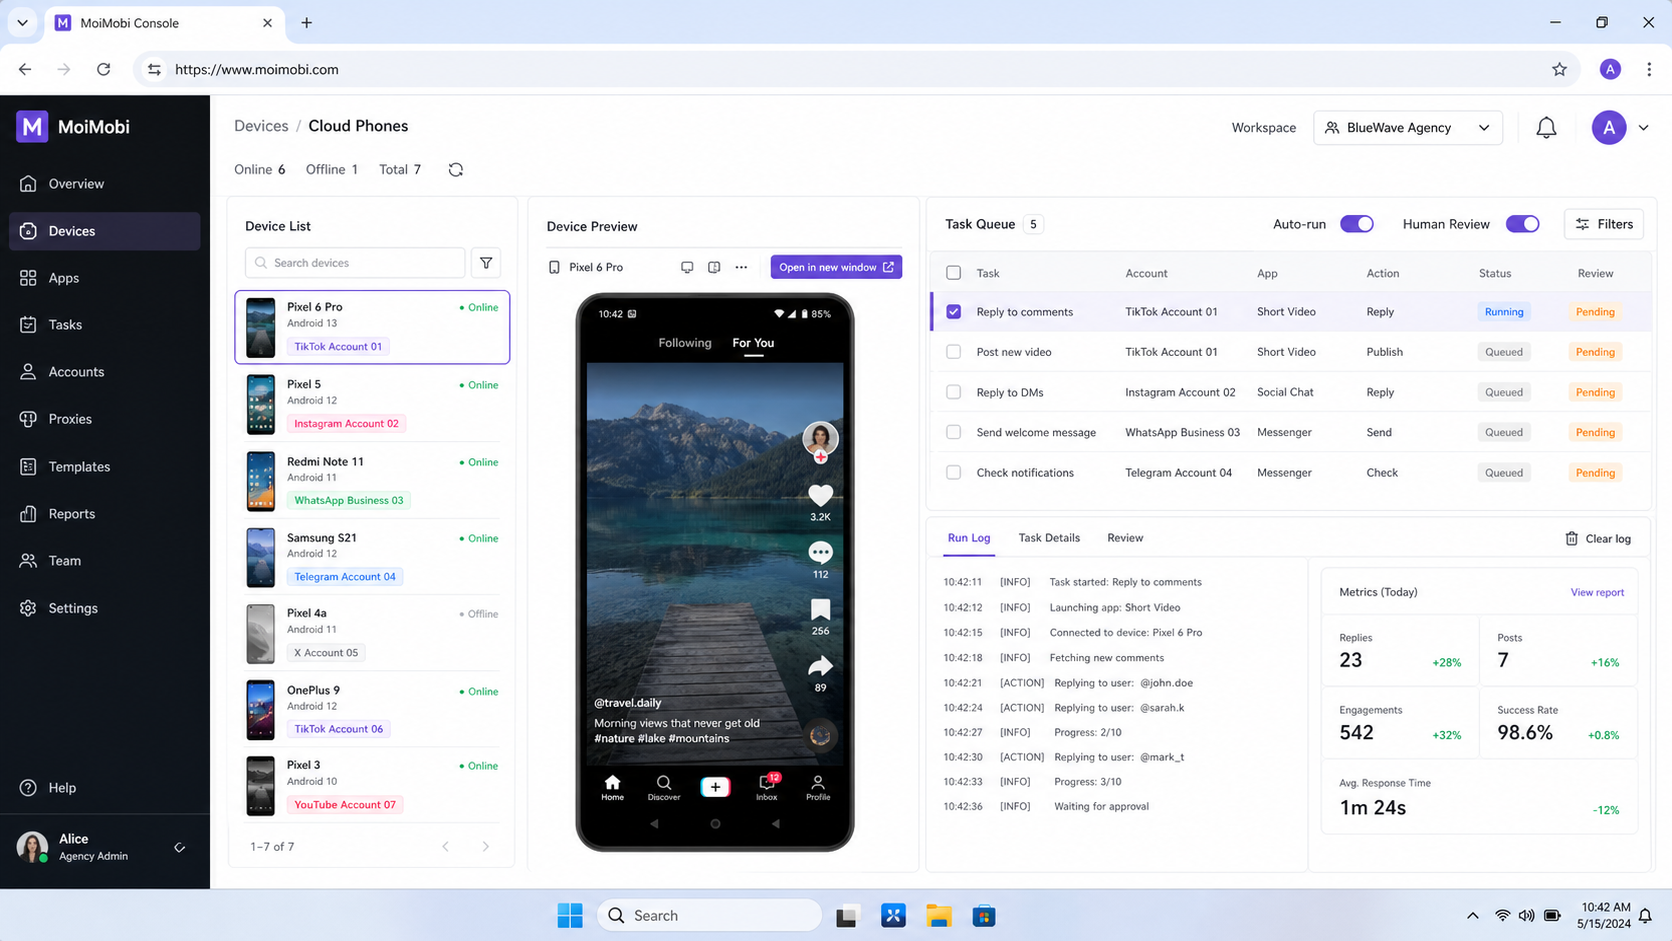This screenshot has height=941, width=1672.
Task: Click the TikTok Account 06 tag
Action: [338, 729]
